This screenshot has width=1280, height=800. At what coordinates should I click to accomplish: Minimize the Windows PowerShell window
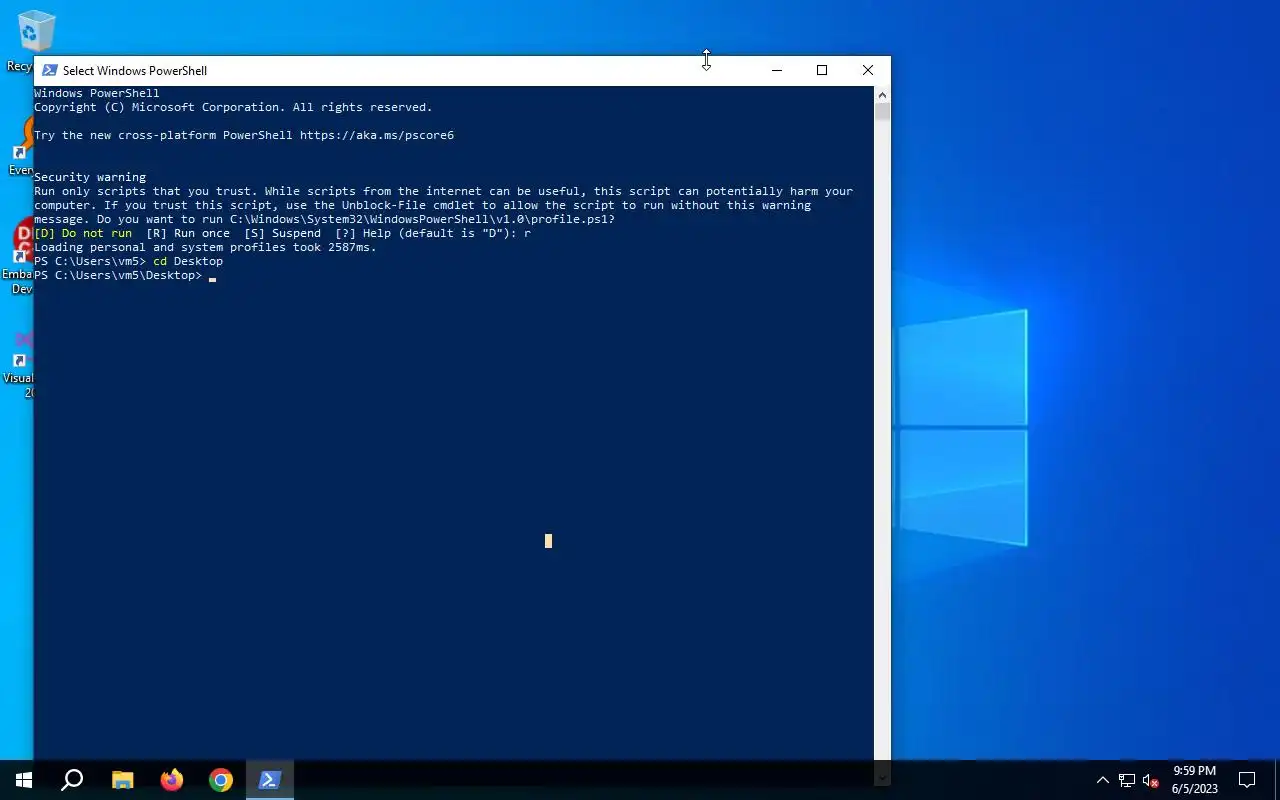pyautogui.click(x=777, y=70)
